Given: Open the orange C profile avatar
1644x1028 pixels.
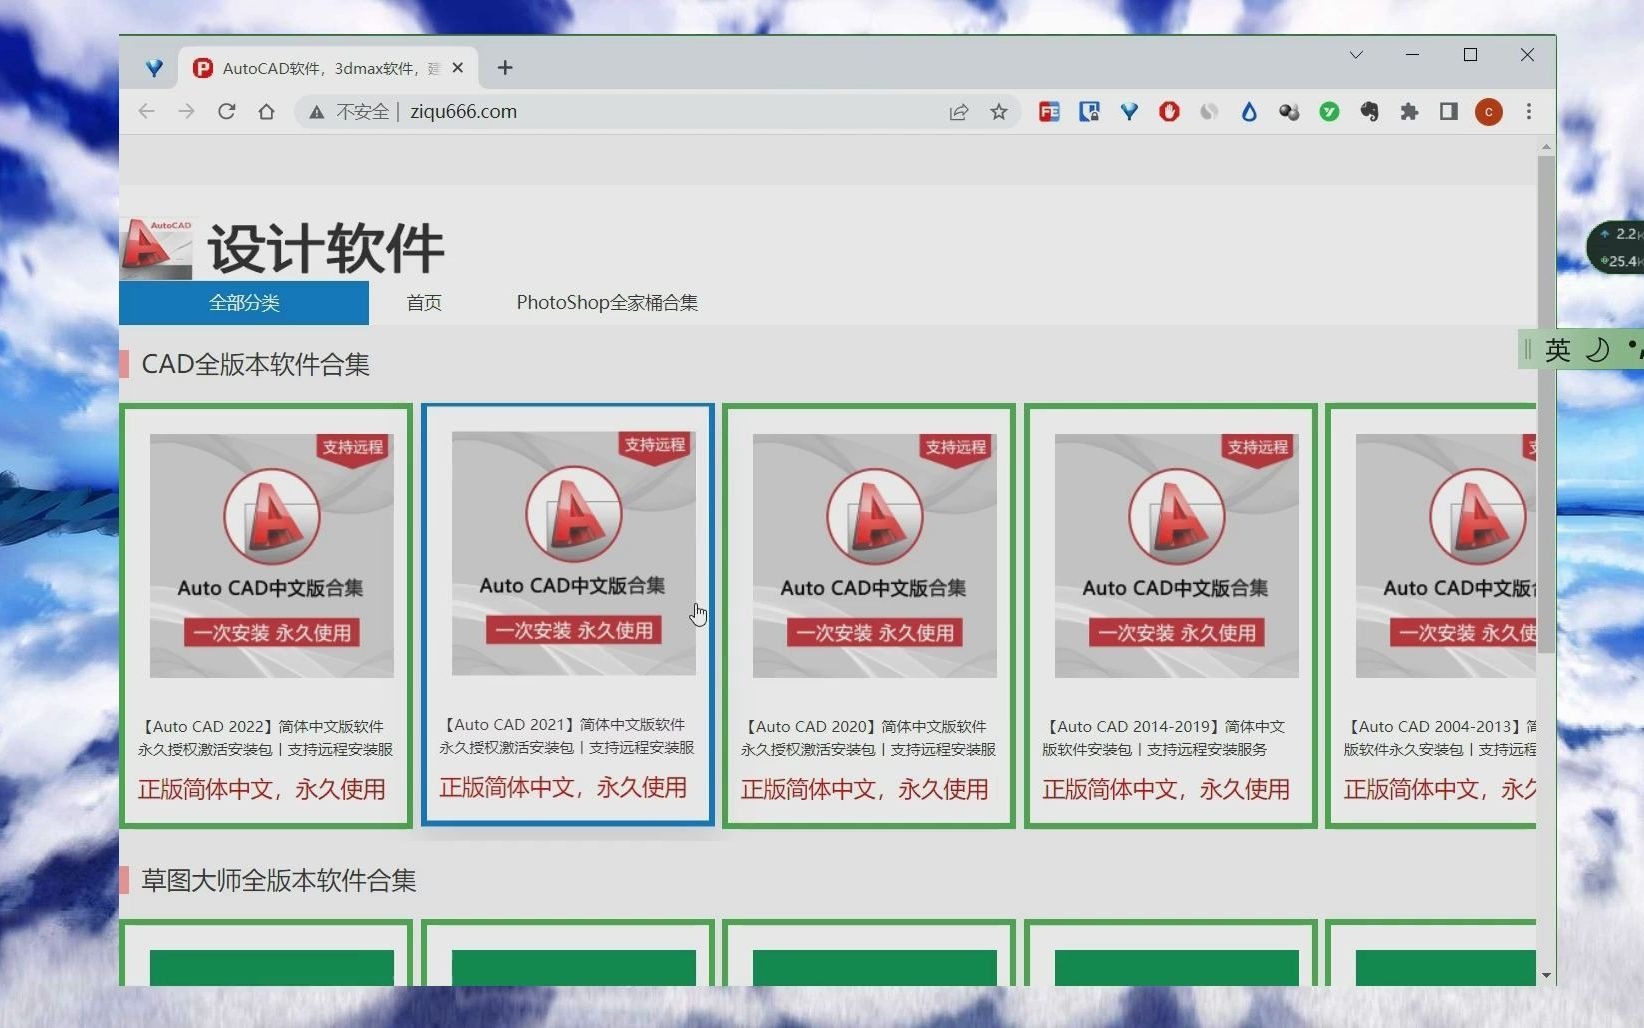Looking at the screenshot, I should coord(1489,112).
